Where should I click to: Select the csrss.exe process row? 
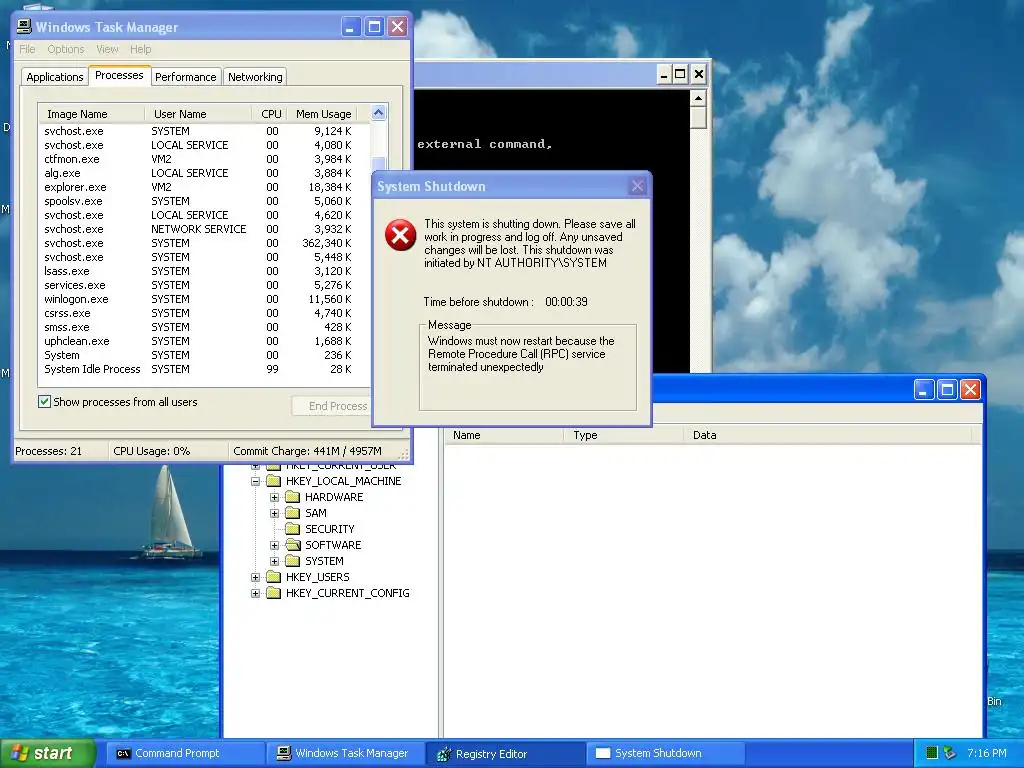coord(204,313)
